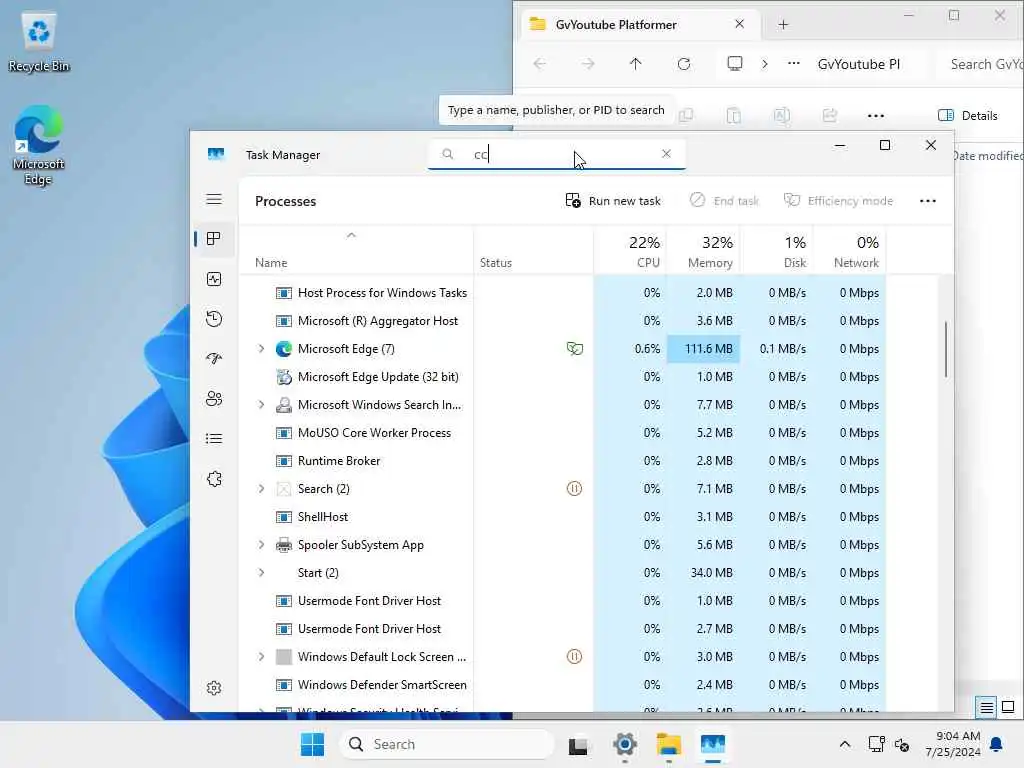Click This PC monitor icon in address bar

[735, 63]
